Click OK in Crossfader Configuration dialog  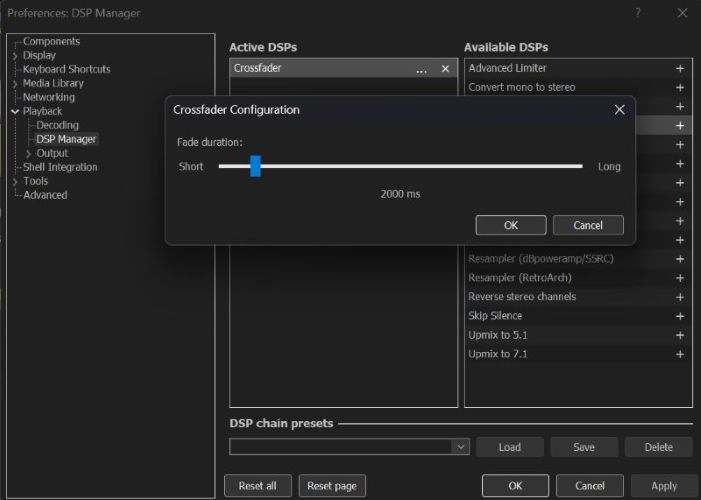510,225
